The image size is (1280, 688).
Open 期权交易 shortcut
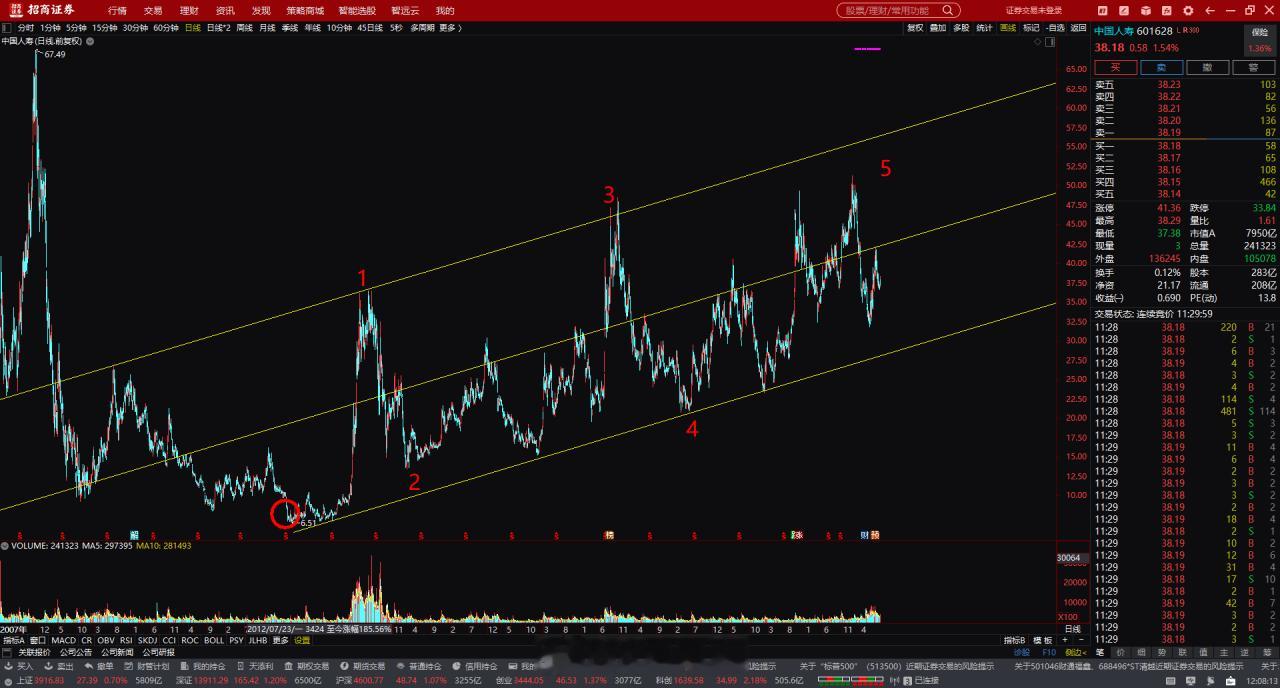tap(306, 666)
